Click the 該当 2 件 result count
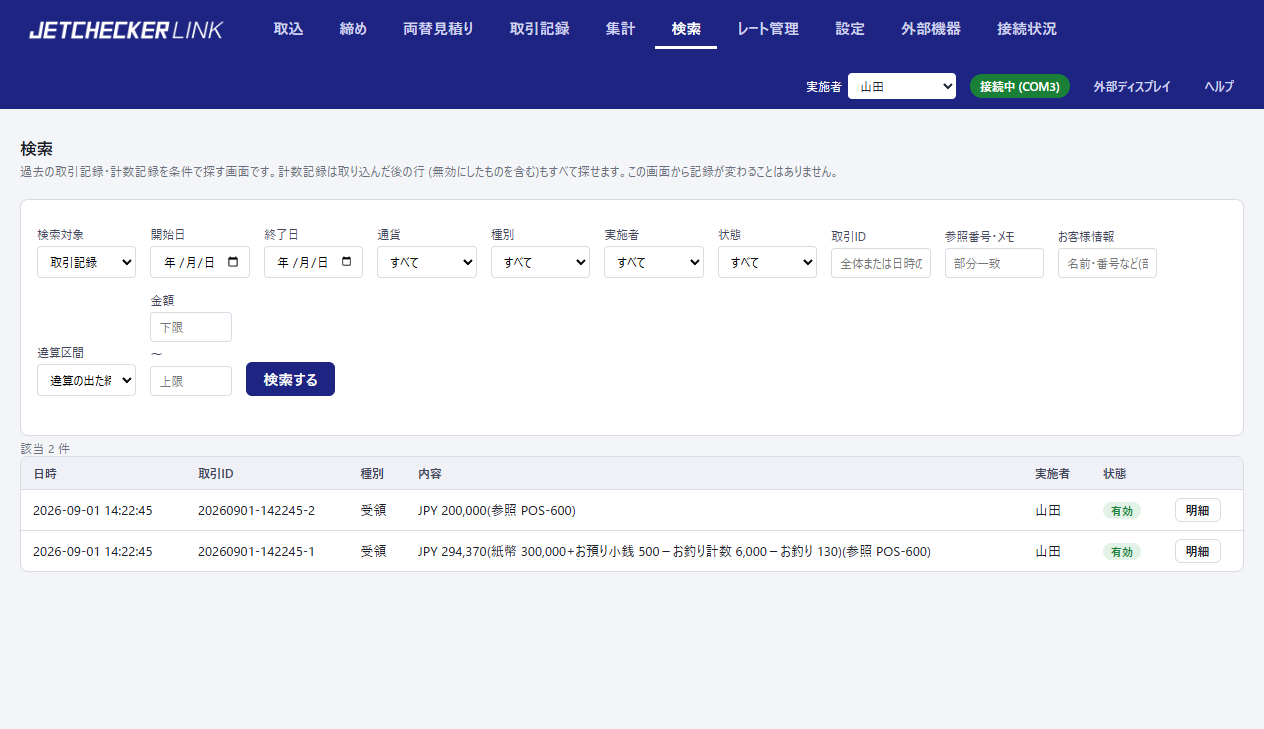Viewport: 1264px width, 729px height. 45,448
